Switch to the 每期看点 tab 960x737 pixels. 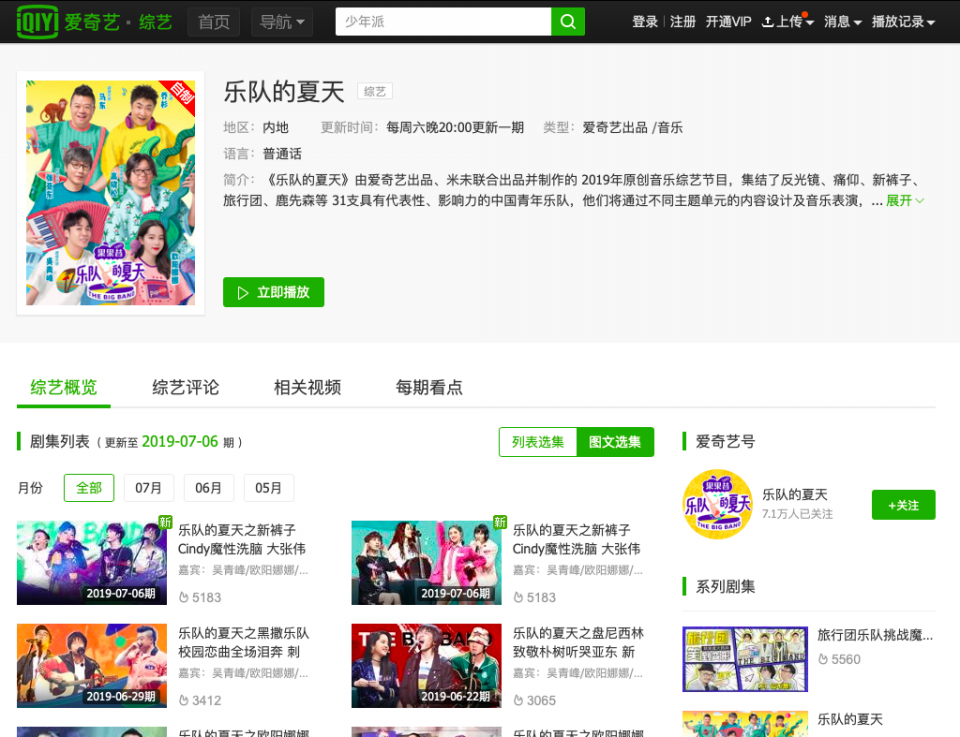coord(429,387)
